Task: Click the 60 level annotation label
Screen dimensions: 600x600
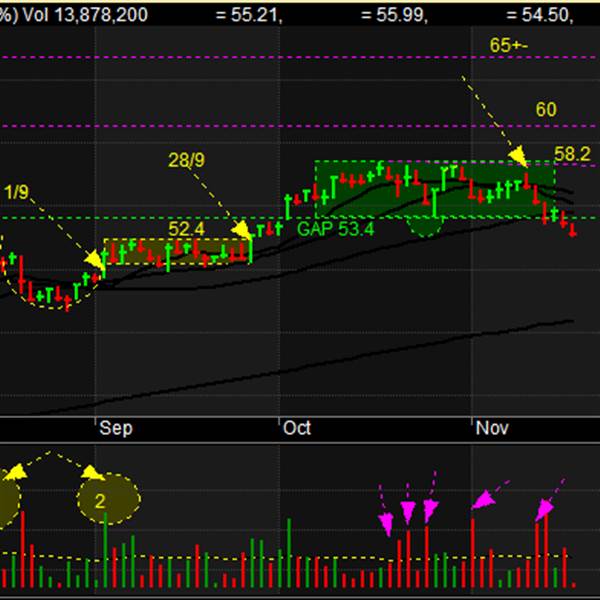Action: pos(546,110)
